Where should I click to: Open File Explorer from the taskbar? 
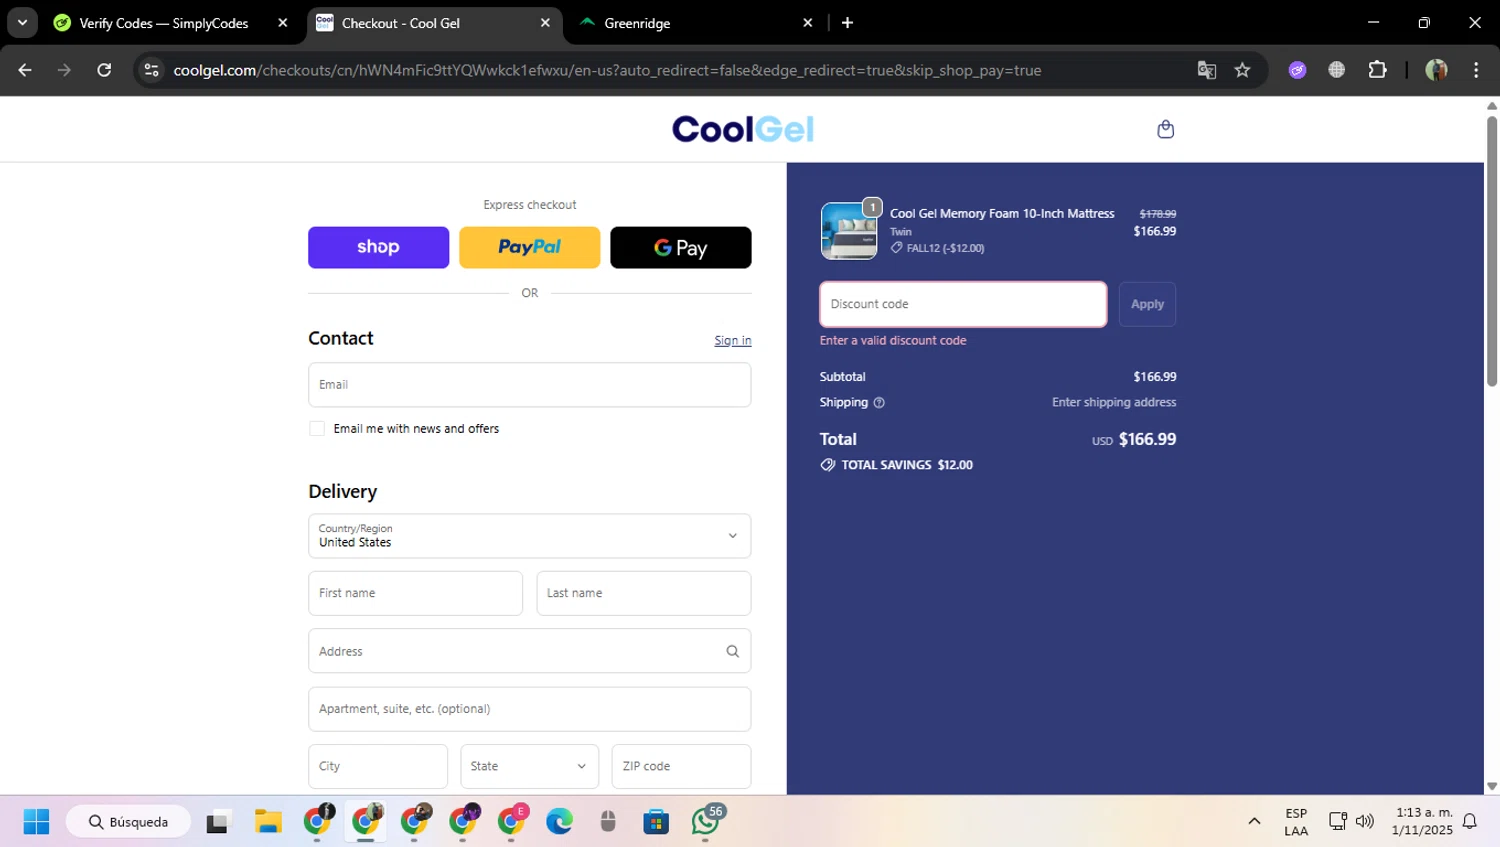point(268,822)
